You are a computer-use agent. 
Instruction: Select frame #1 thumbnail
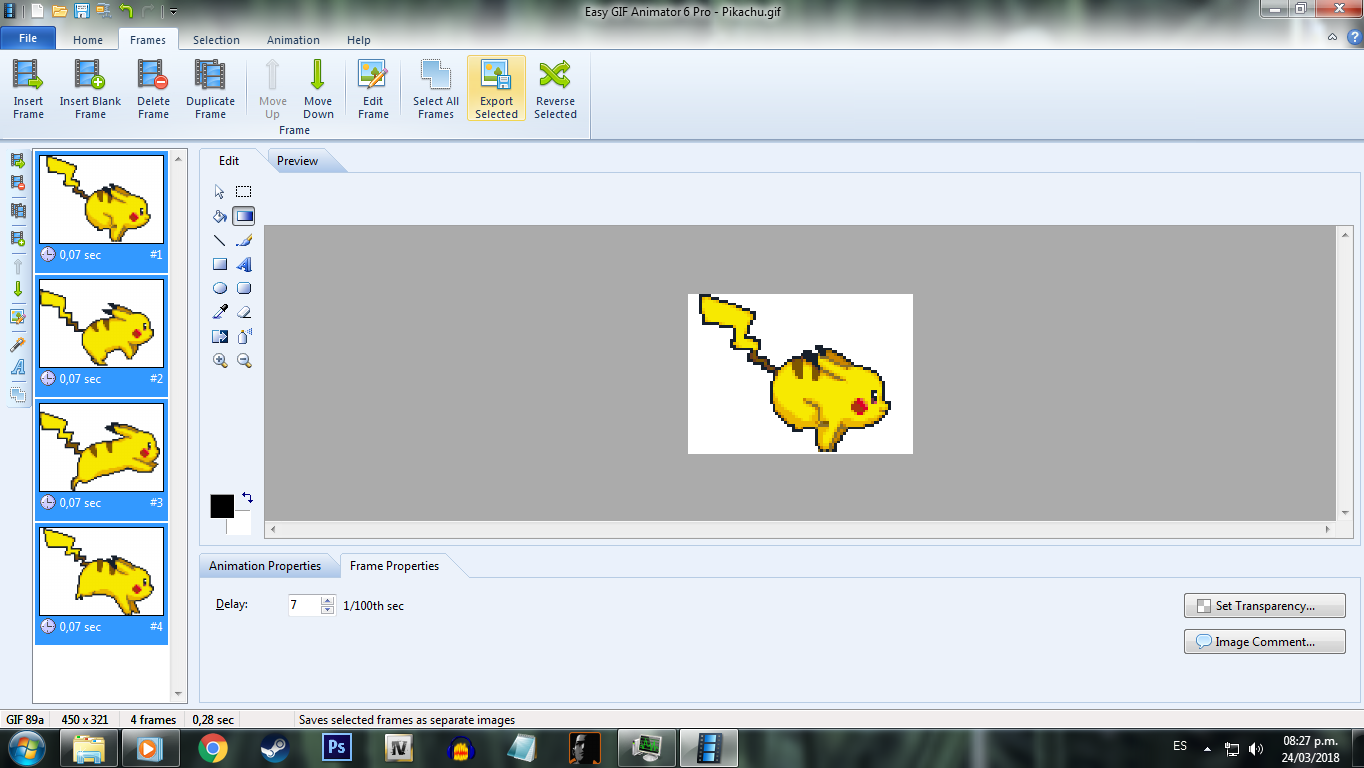pos(101,199)
